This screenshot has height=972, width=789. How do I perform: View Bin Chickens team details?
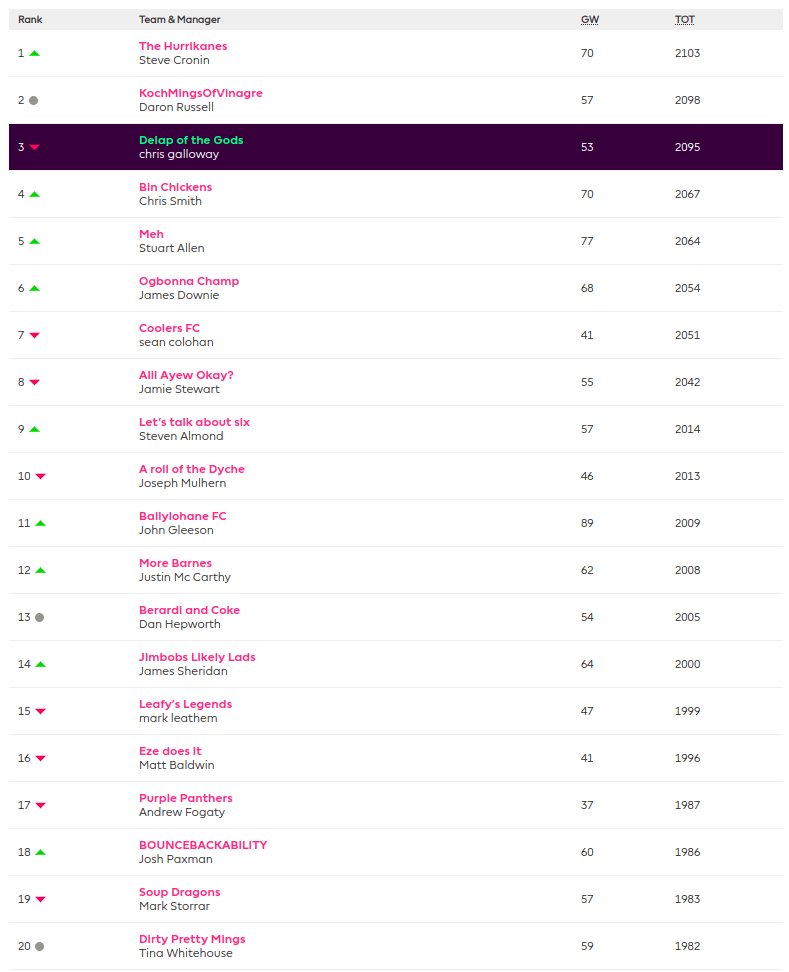175,187
